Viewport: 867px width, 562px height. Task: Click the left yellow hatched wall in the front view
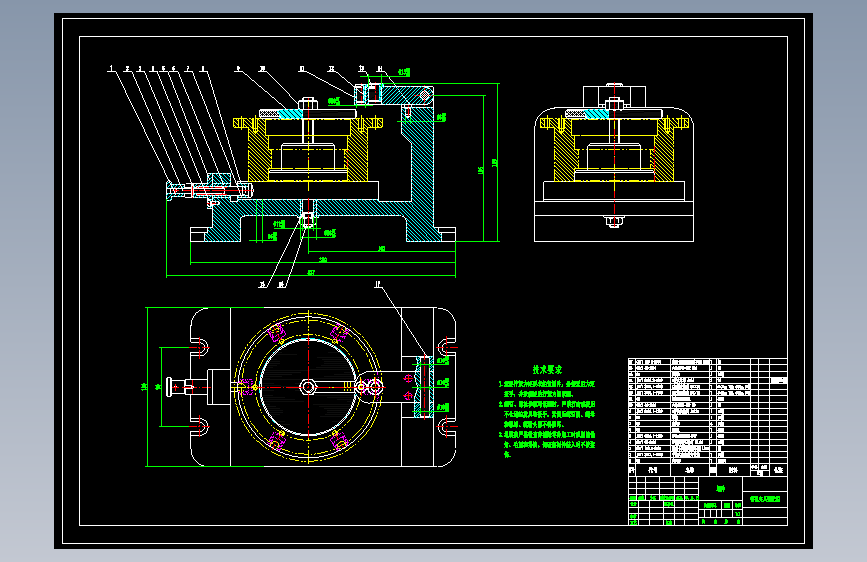pyautogui.click(x=258, y=150)
